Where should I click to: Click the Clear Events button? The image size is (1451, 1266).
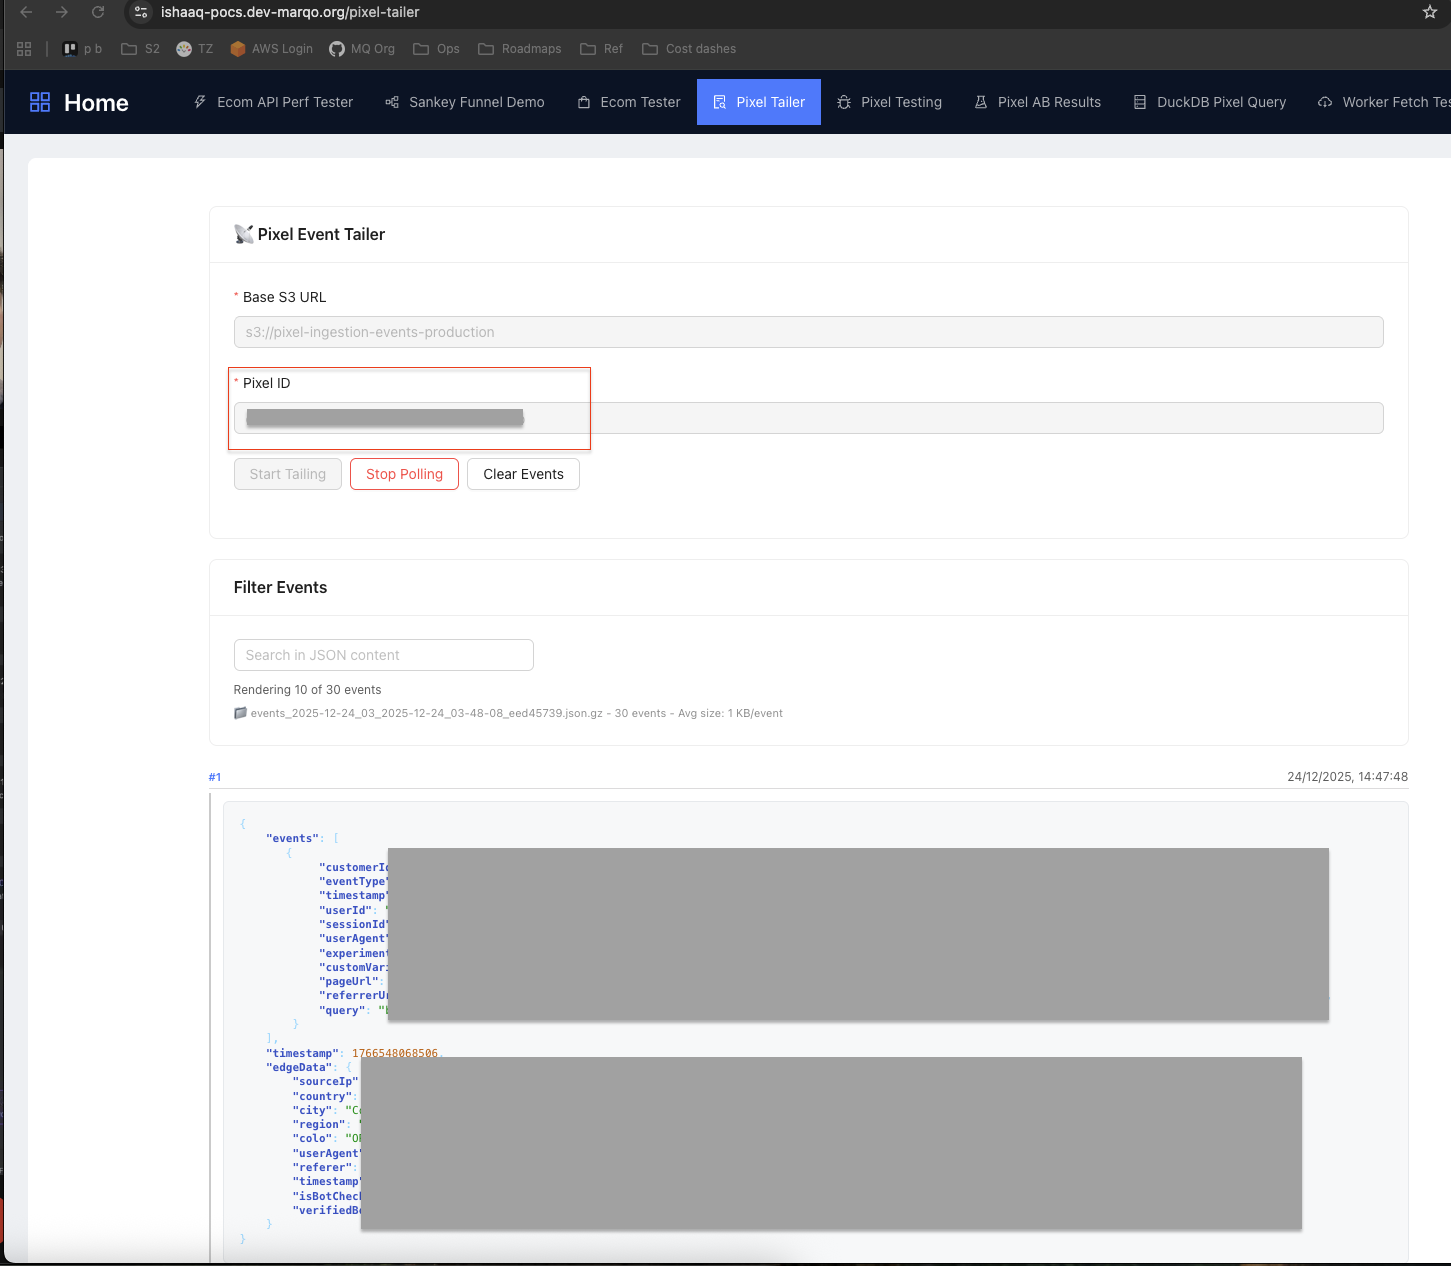pyautogui.click(x=523, y=474)
